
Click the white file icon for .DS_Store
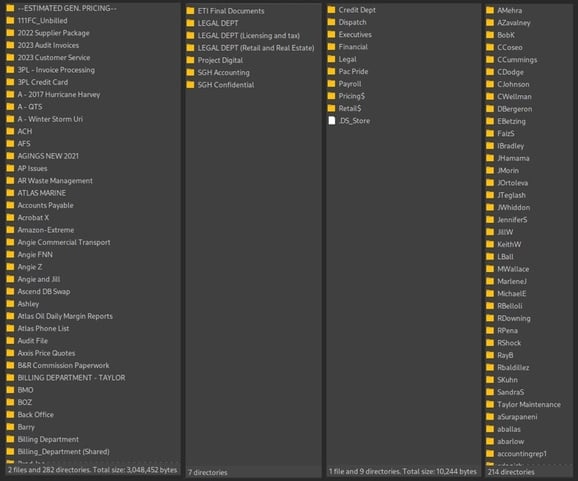click(x=332, y=121)
